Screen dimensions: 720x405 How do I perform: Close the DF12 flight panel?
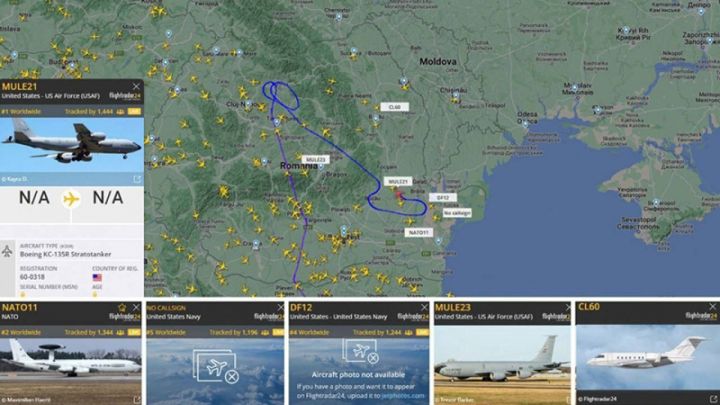point(424,307)
